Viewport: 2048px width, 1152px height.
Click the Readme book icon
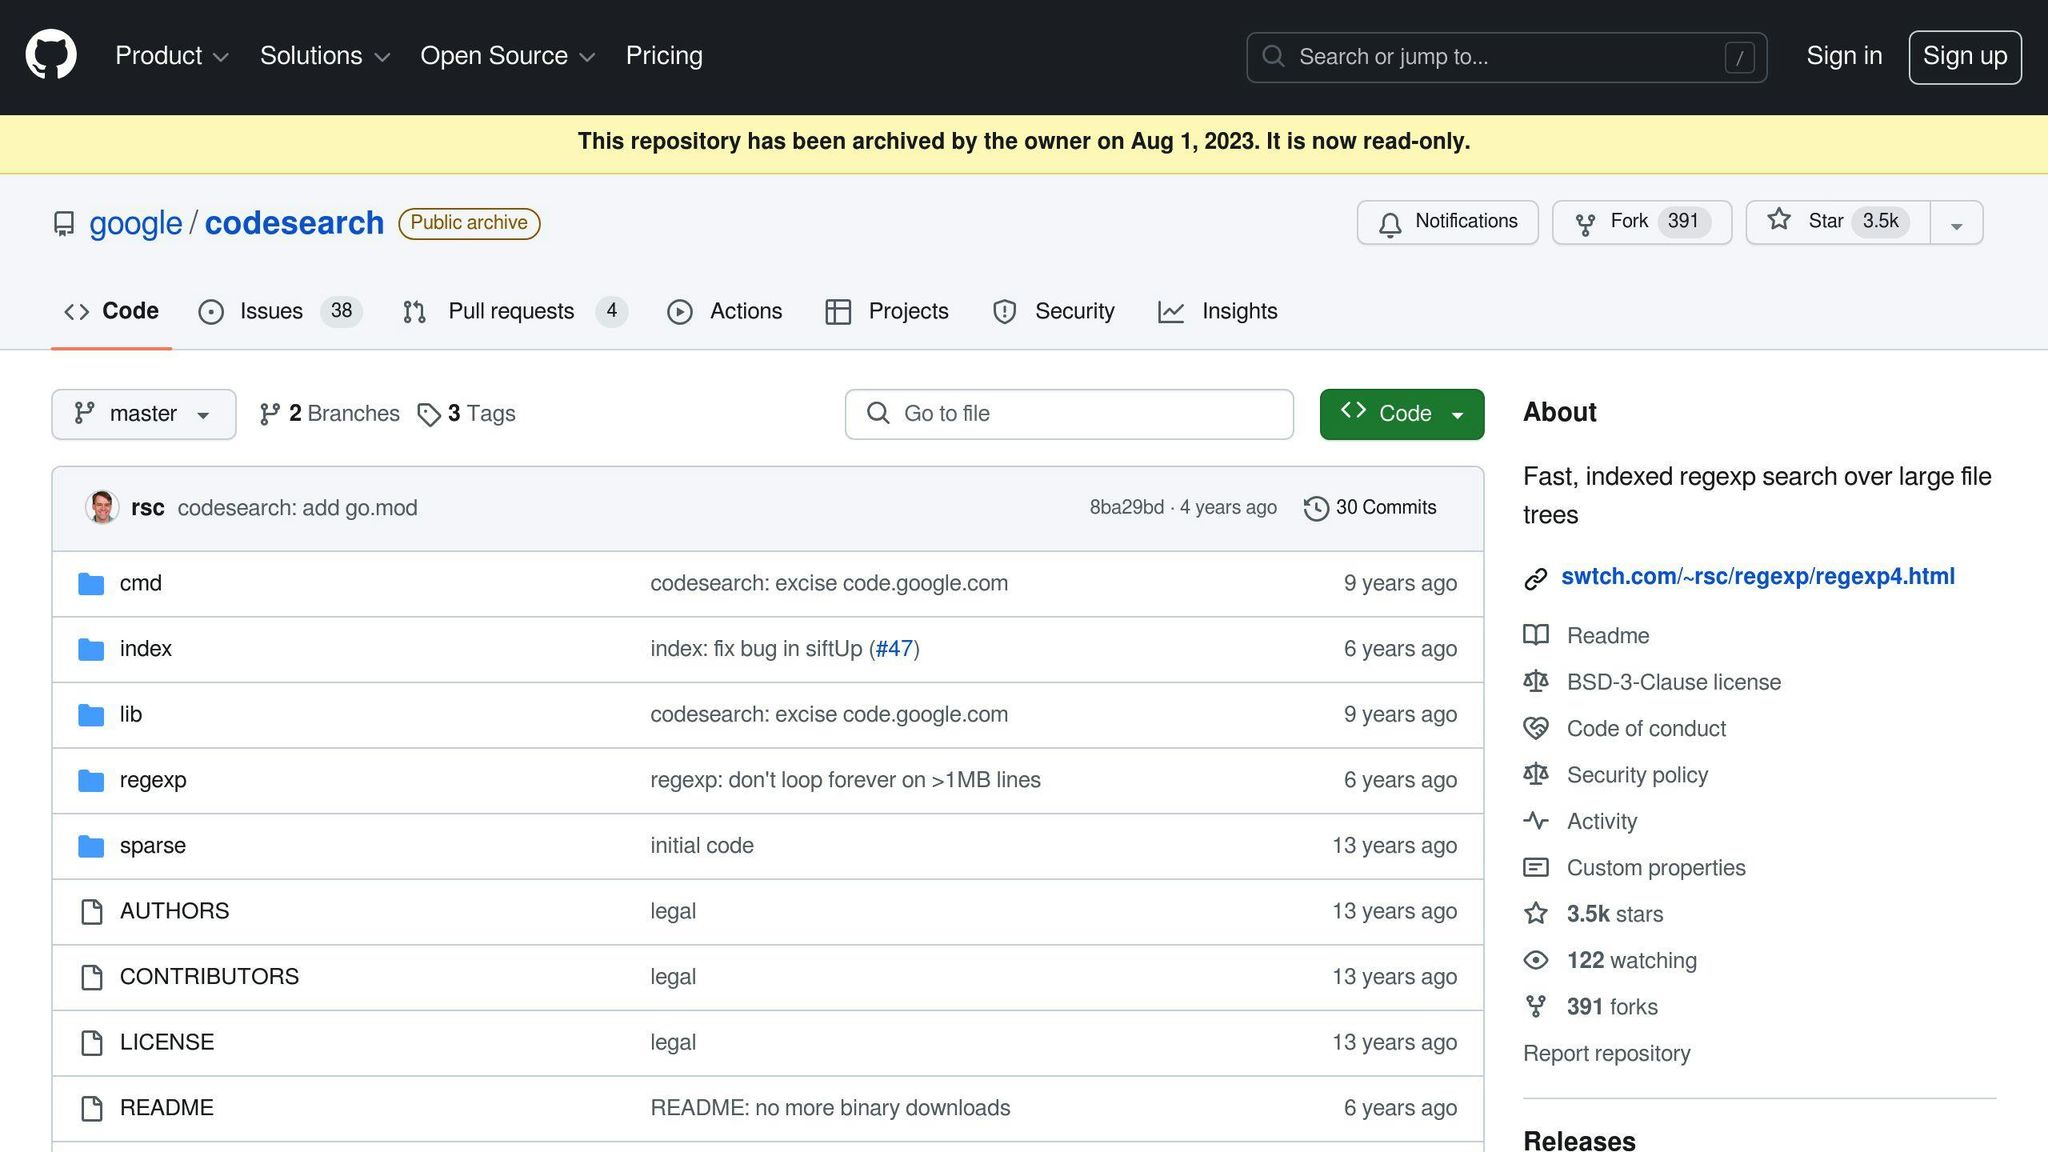coord(1535,635)
